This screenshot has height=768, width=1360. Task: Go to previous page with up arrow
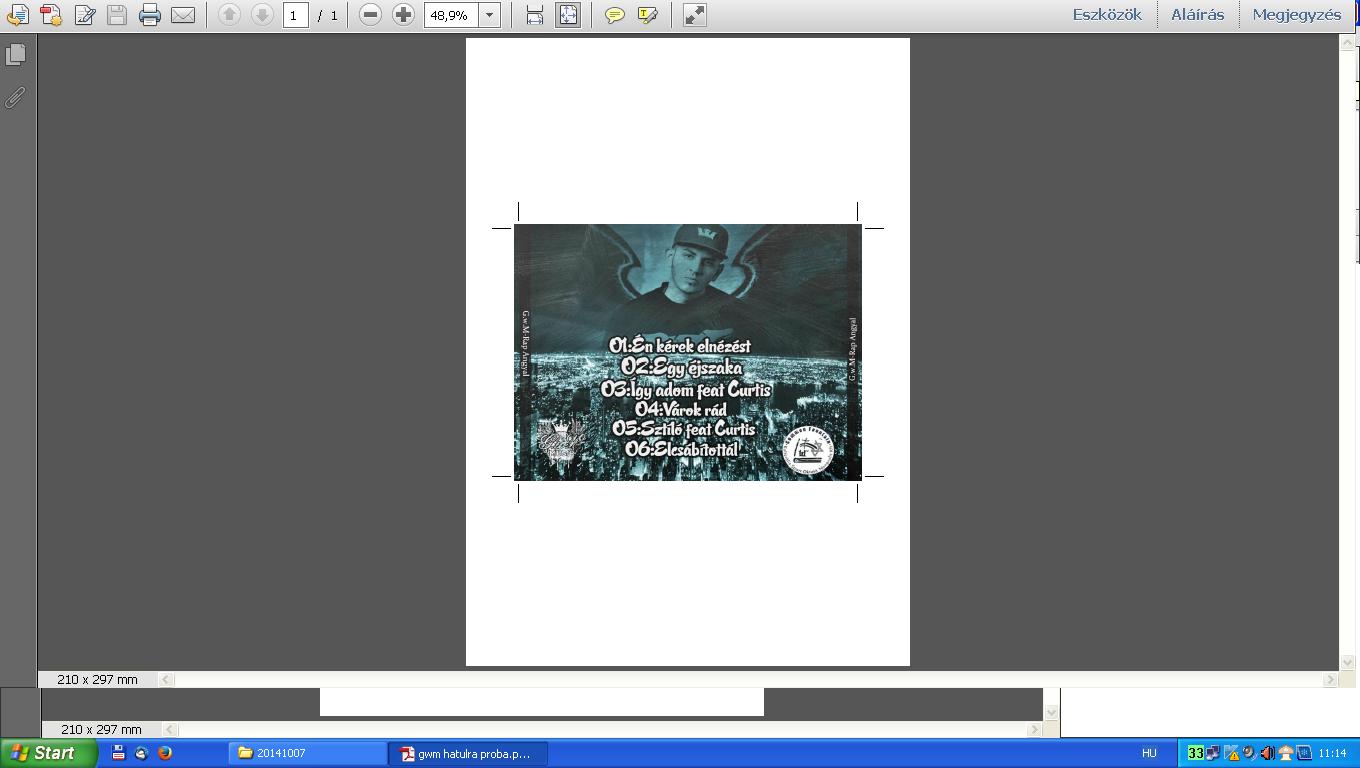(229, 15)
